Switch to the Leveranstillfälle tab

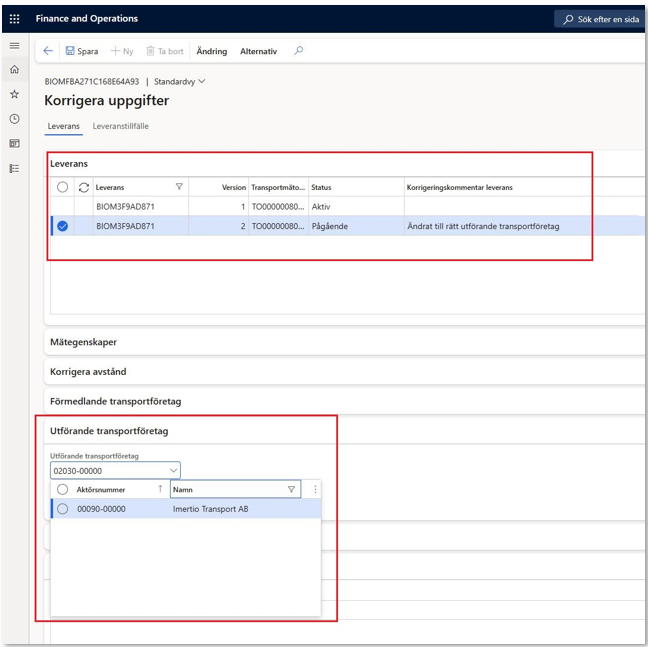click(120, 126)
